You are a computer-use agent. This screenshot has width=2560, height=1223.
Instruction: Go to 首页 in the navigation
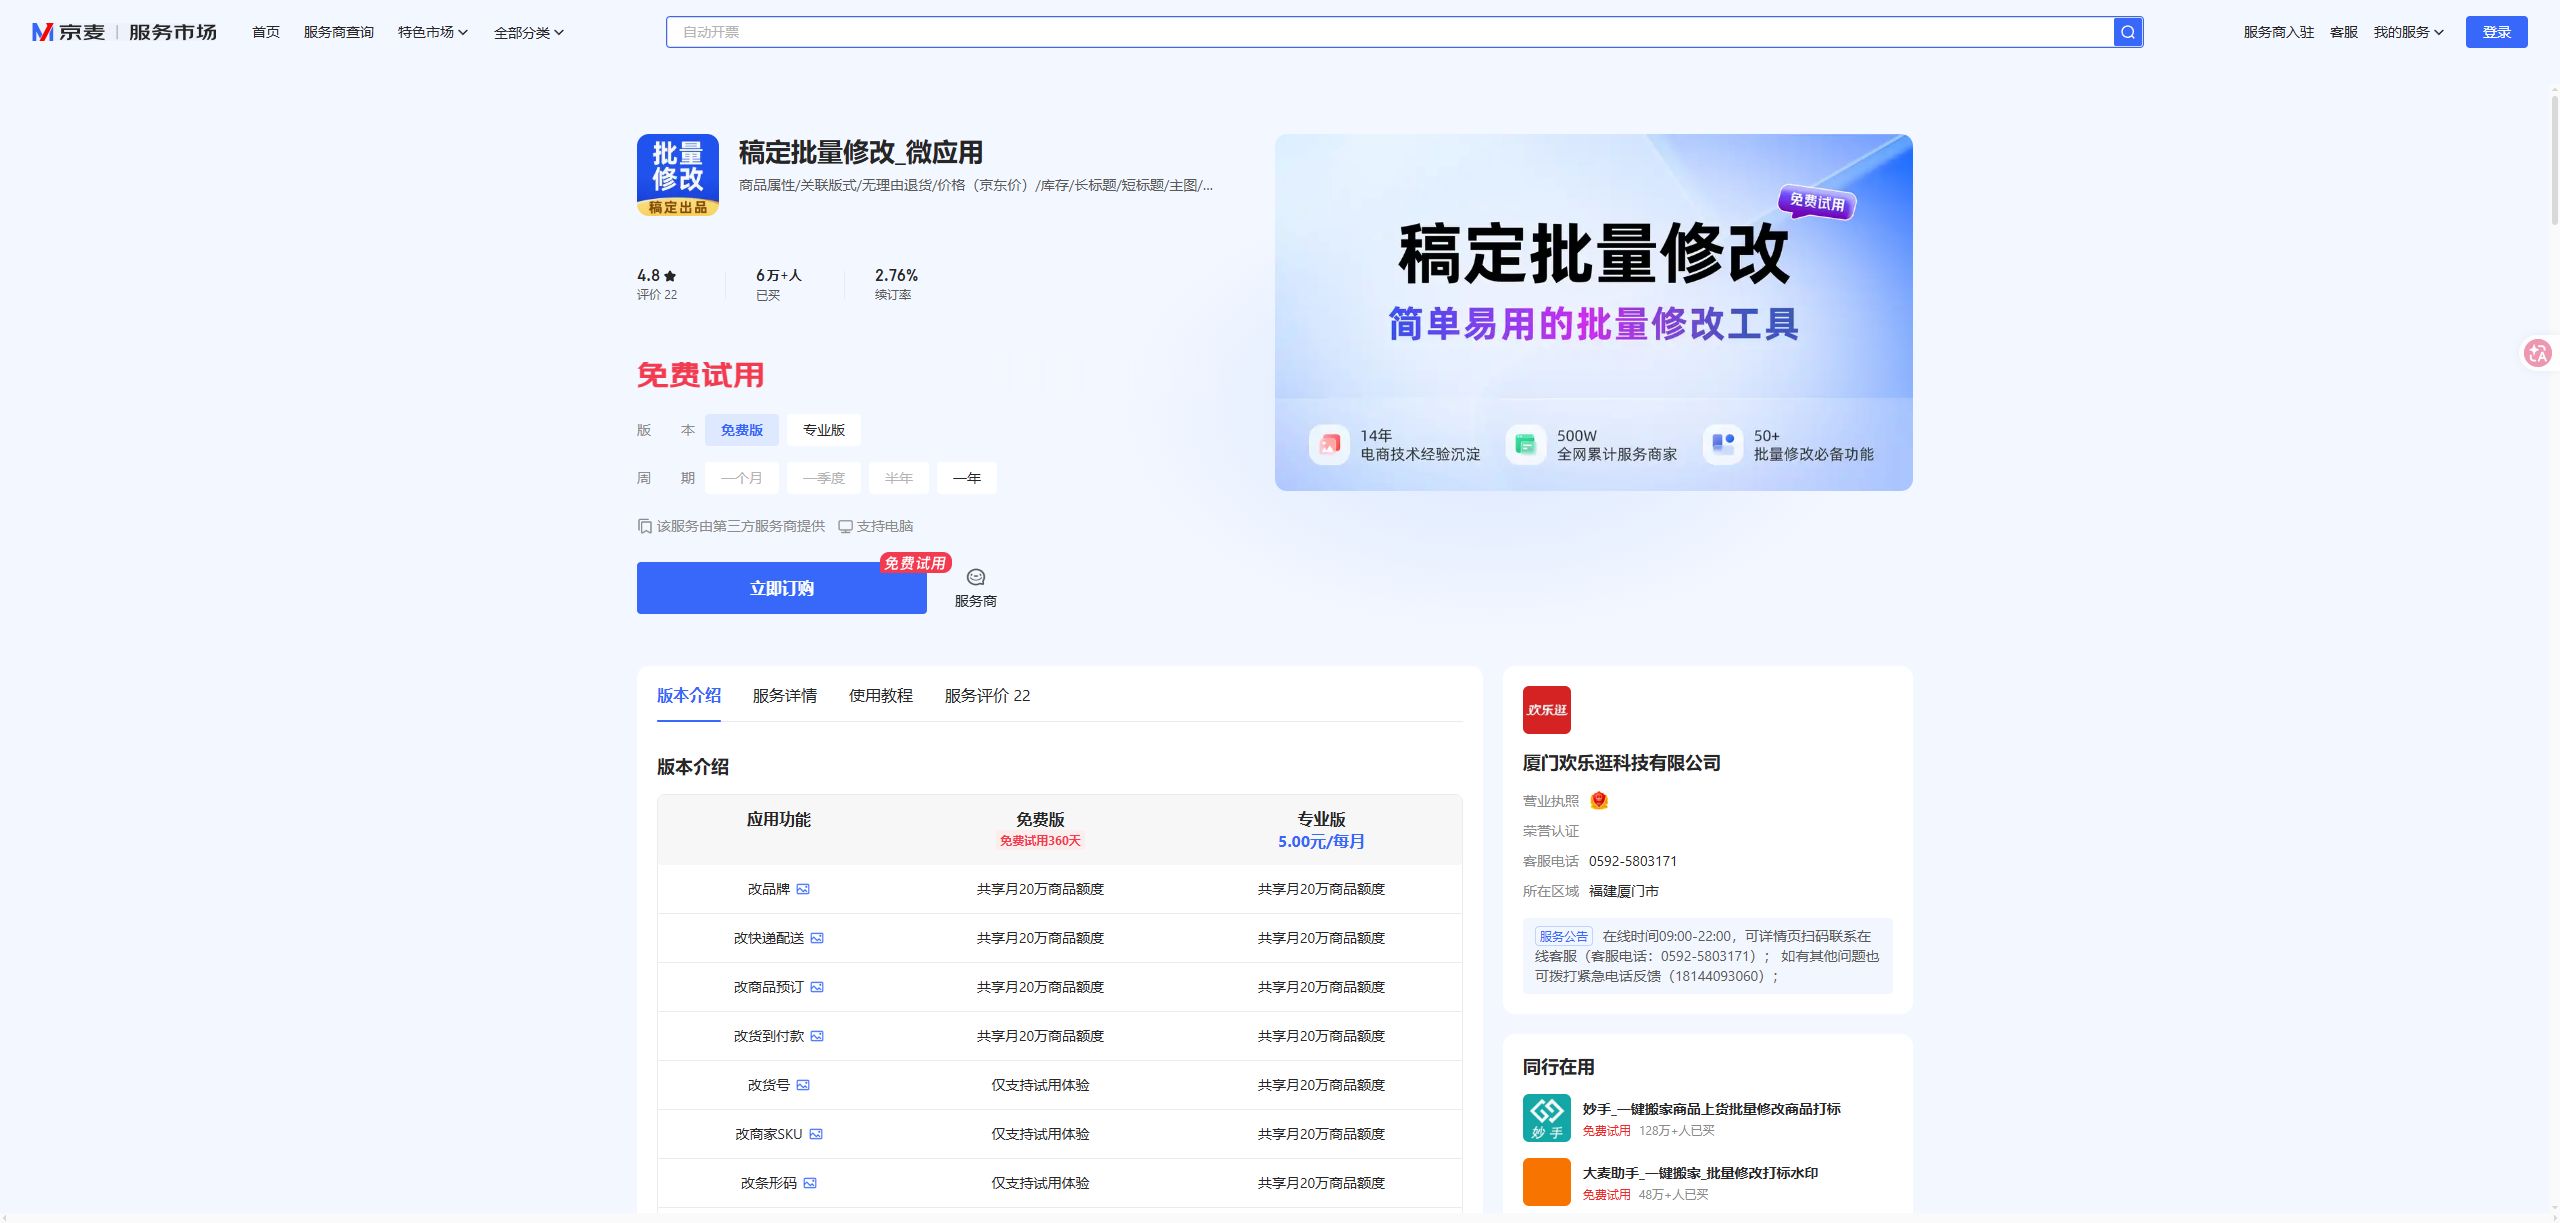tap(266, 32)
